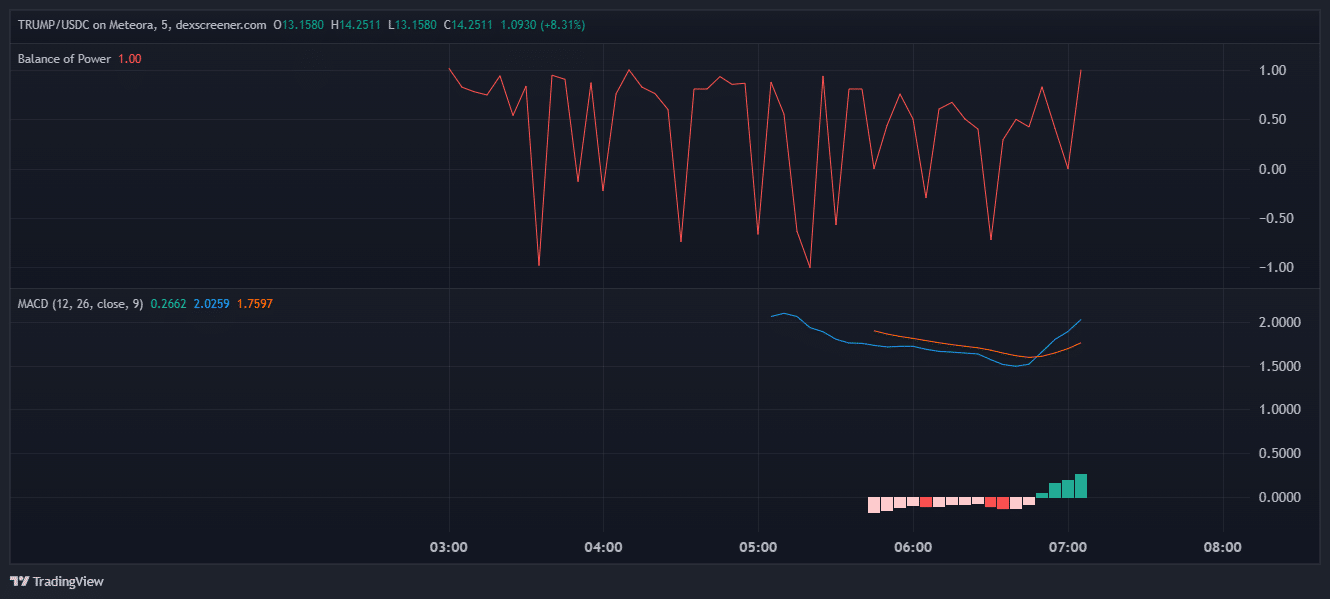Viewport: 1330px width, 599px height.
Task: Click the 04:00 time axis label
Action: [604, 547]
